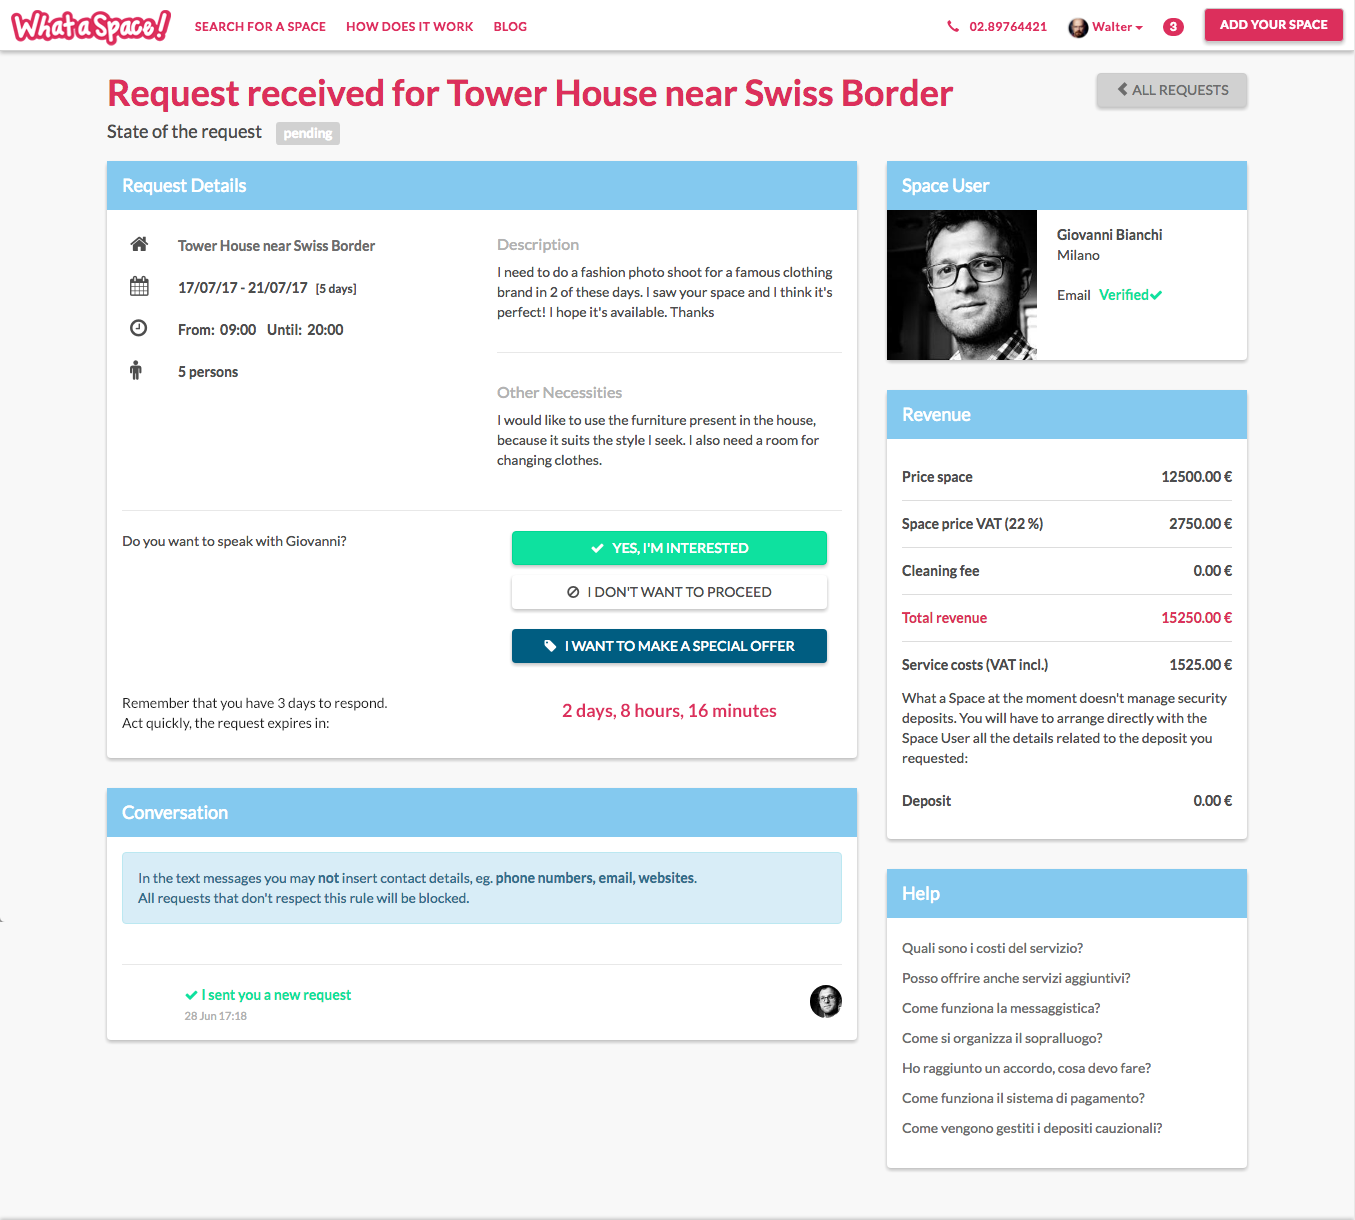Click Yes, I'm Interested button
Viewport: 1355px width, 1220px height.
coord(669,548)
